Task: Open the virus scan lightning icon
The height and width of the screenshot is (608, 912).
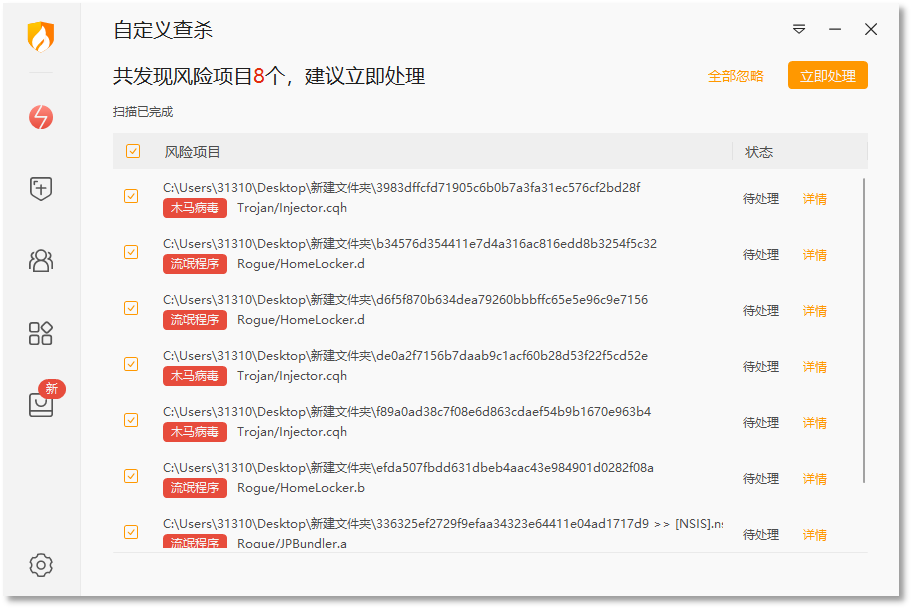Action: [x=41, y=117]
